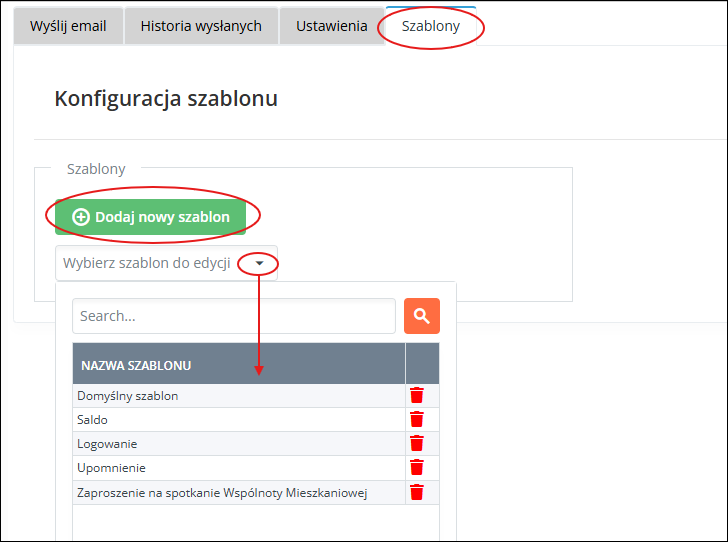Focus the Search template input field
The image size is (728, 542).
coord(234,316)
